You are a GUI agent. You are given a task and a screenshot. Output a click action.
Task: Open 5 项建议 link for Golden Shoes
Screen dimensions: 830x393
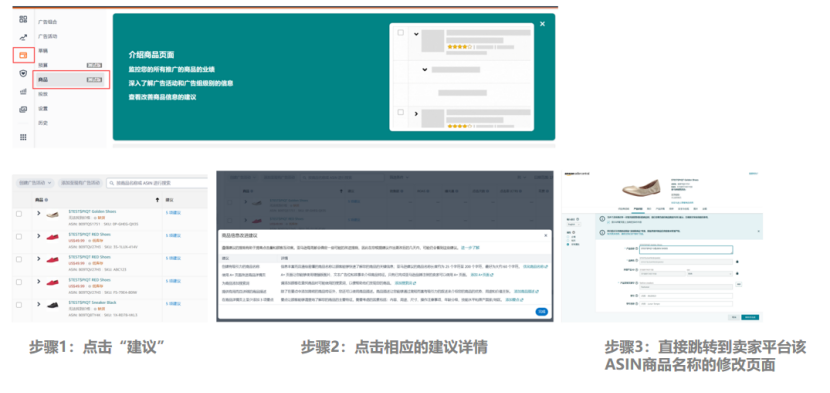pyautogui.click(x=174, y=212)
